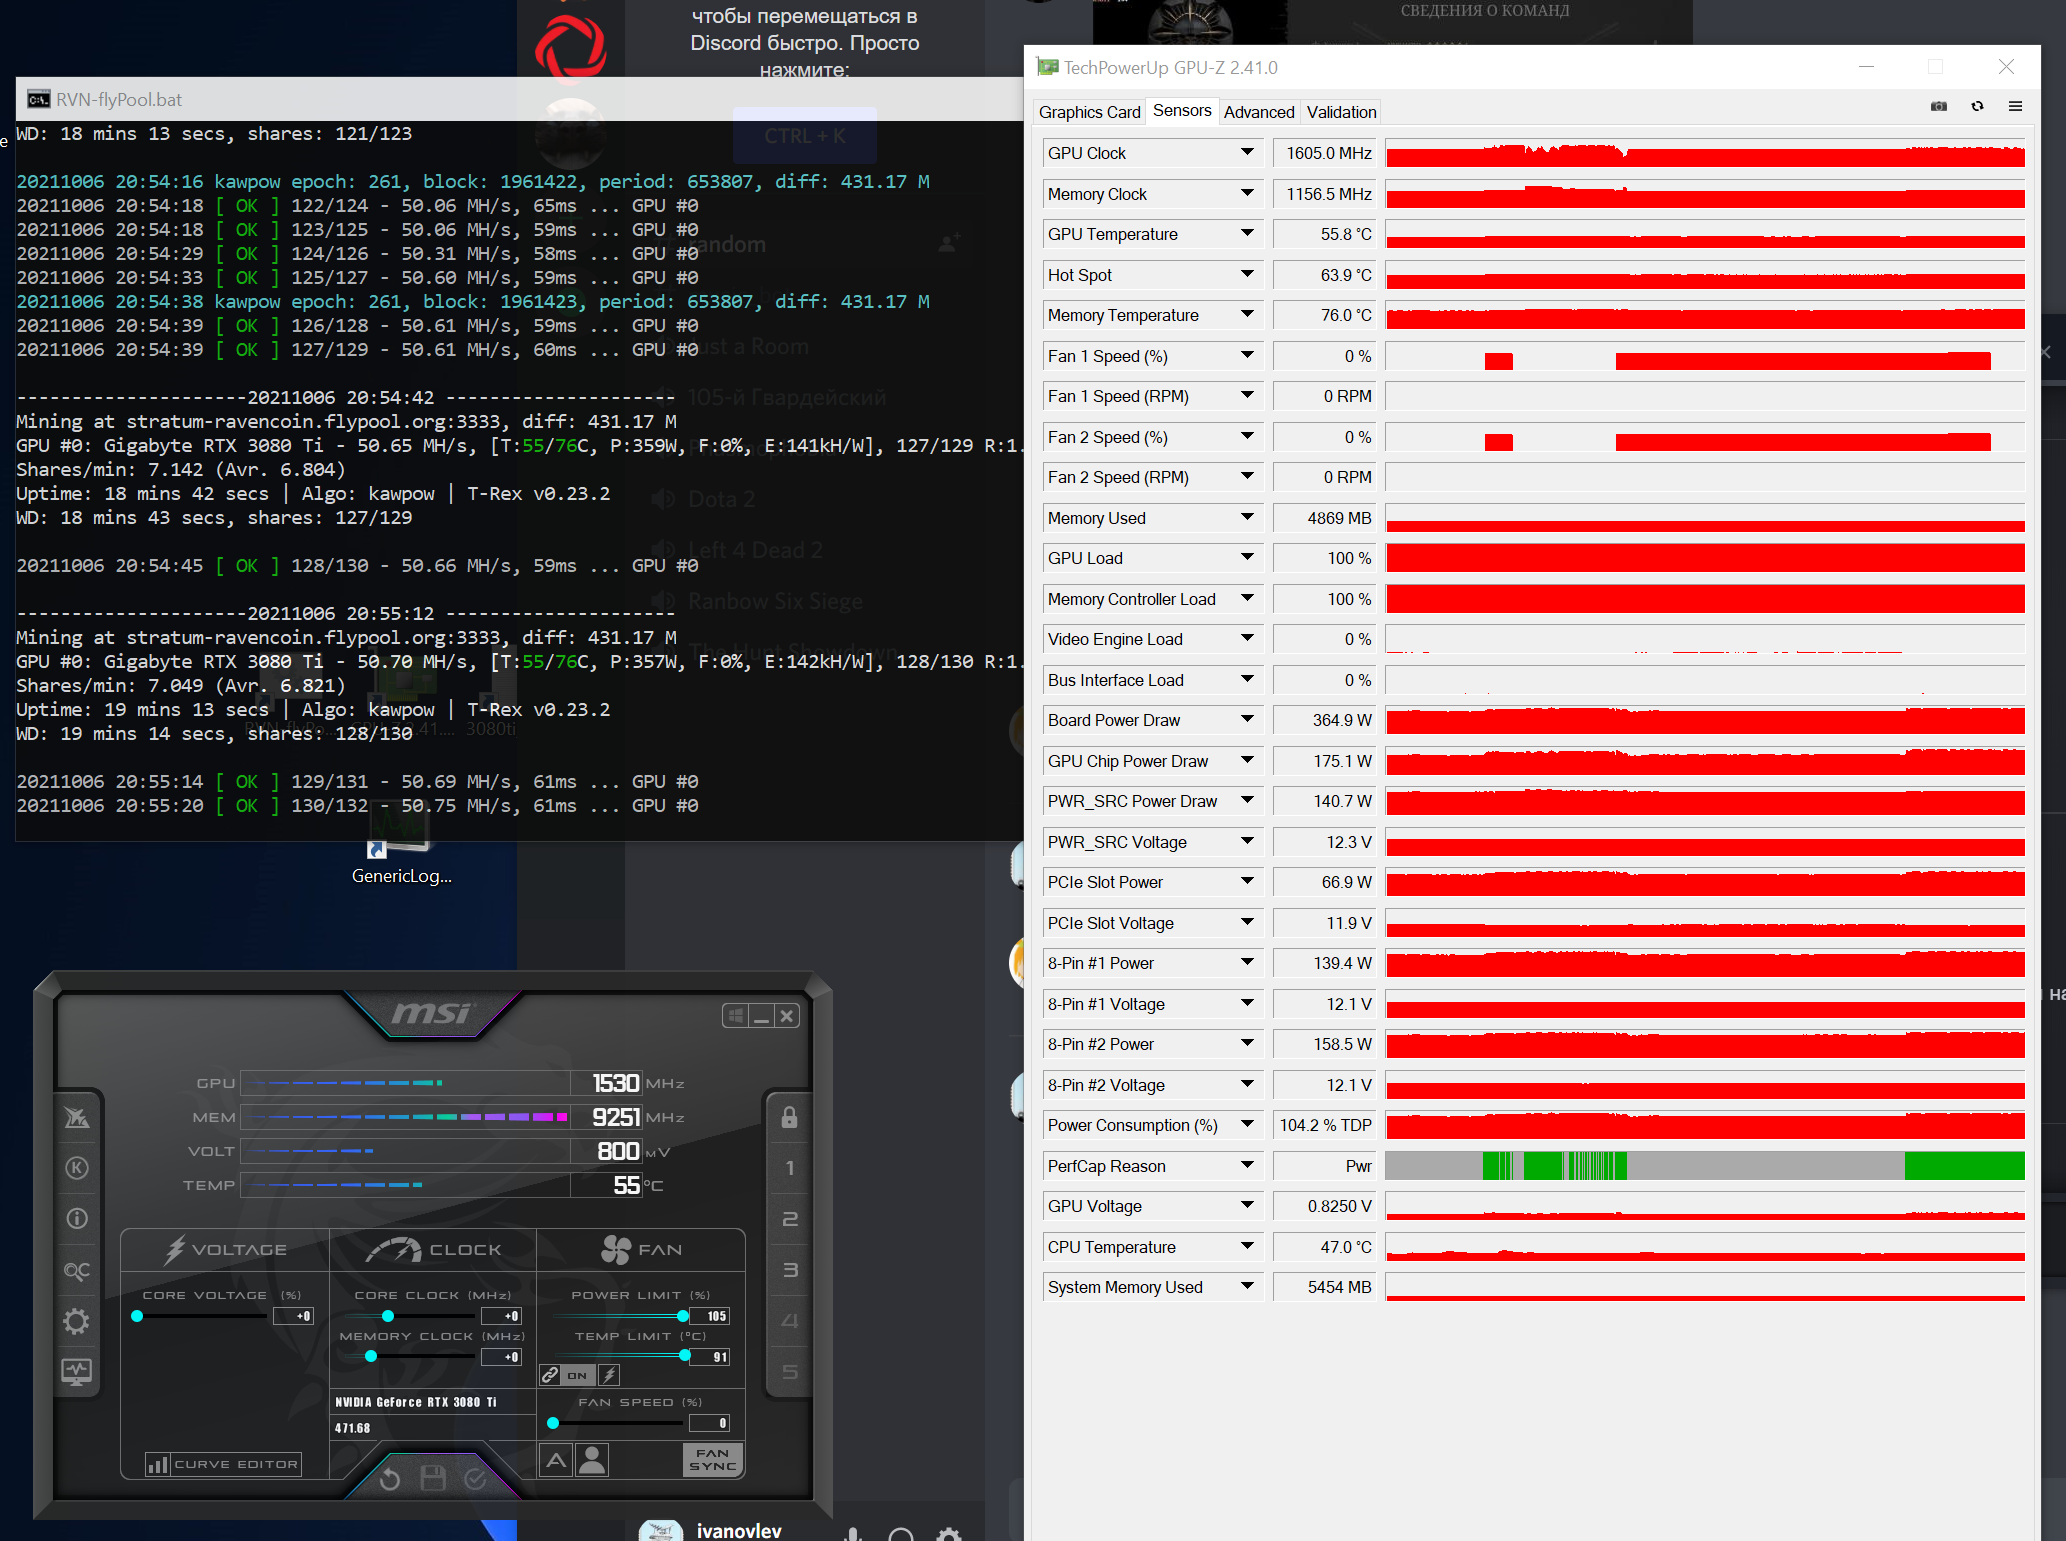2066x1541 pixels.
Task: Open the GPU-Z hamburger menu
Action: (2015, 106)
